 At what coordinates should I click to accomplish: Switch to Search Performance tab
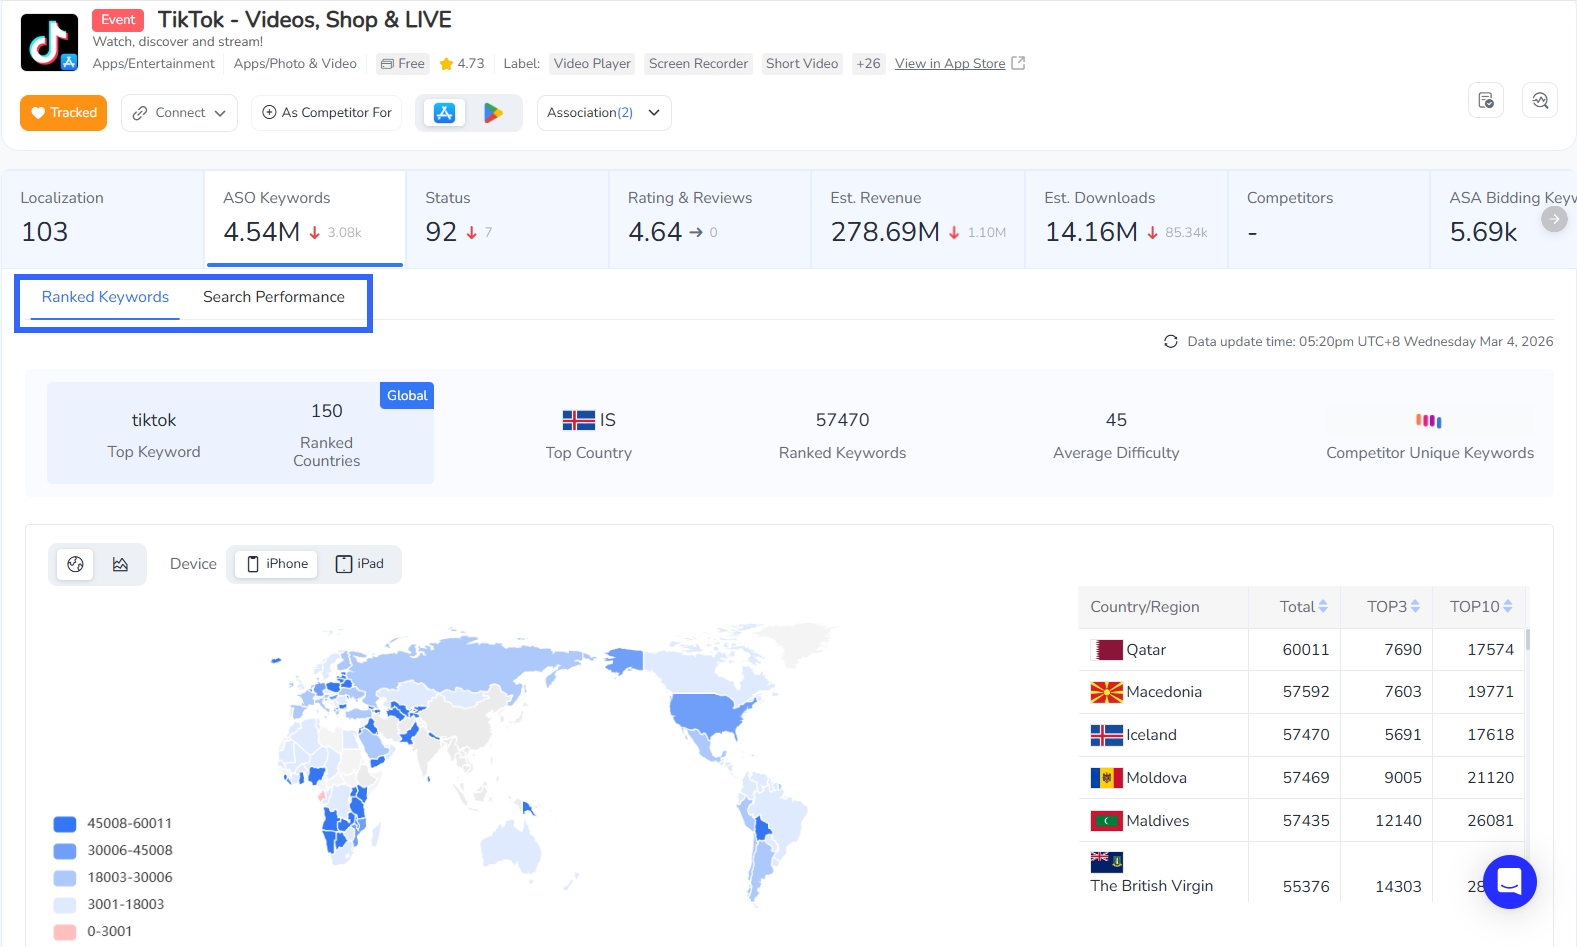[x=273, y=297]
